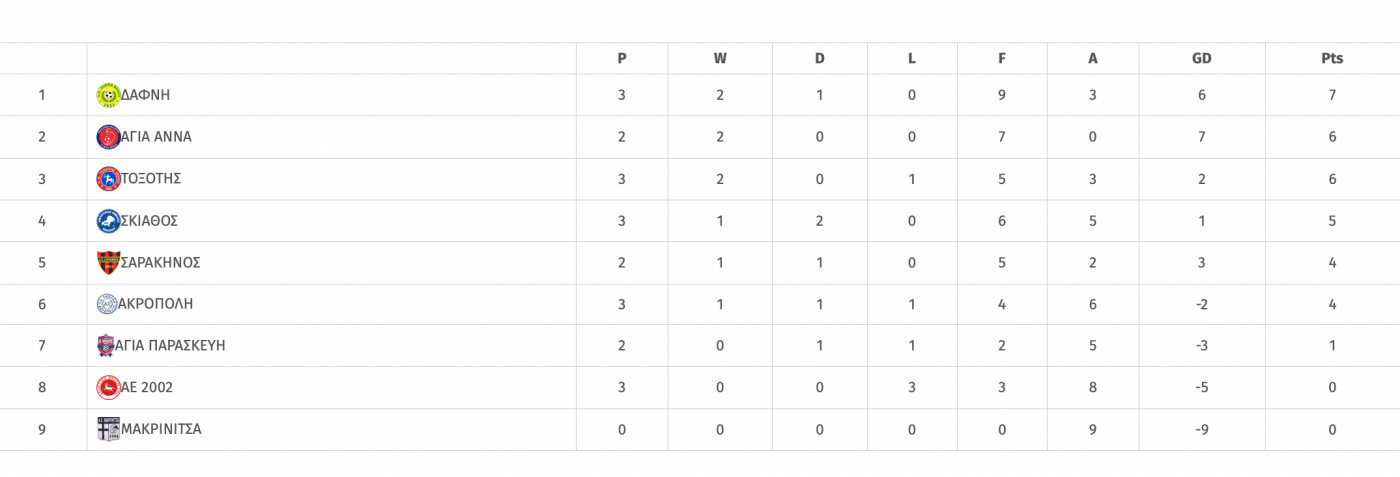Open the ΣΑΡΑΚΗΝΟΣ shield logo
1400x477 pixels.
pos(108,263)
